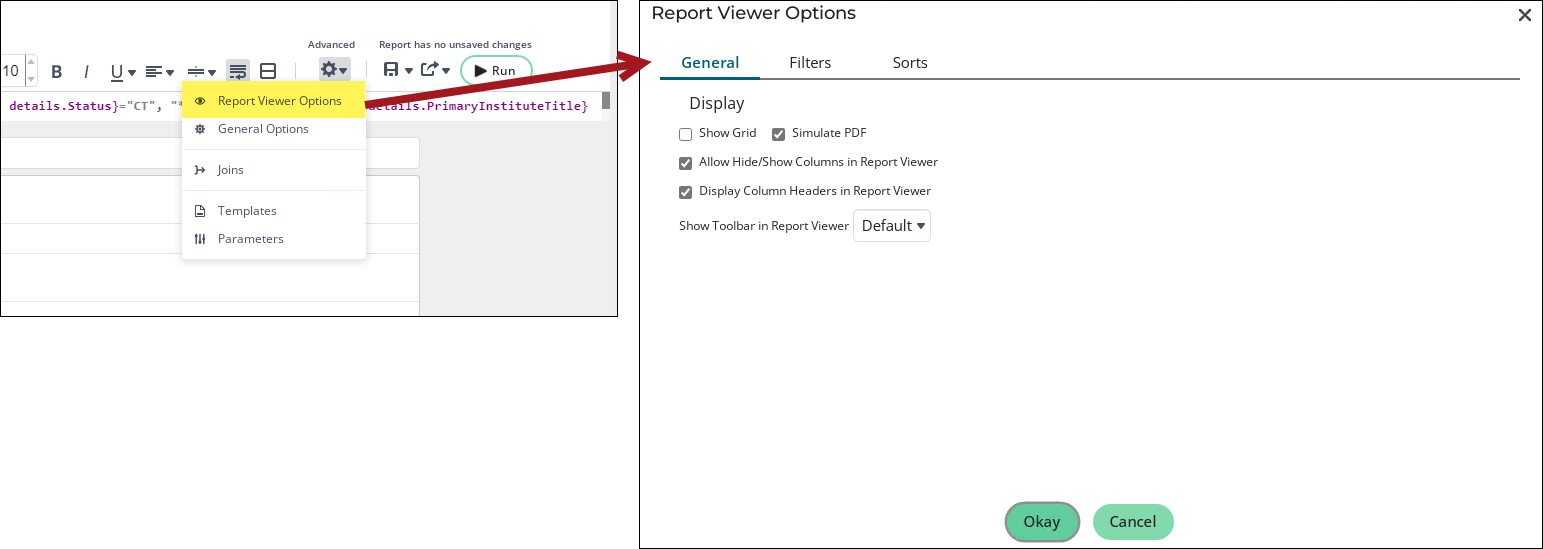The image size is (1543, 549).
Task: Click the formula bar scrollbar handle
Action: tap(605, 100)
